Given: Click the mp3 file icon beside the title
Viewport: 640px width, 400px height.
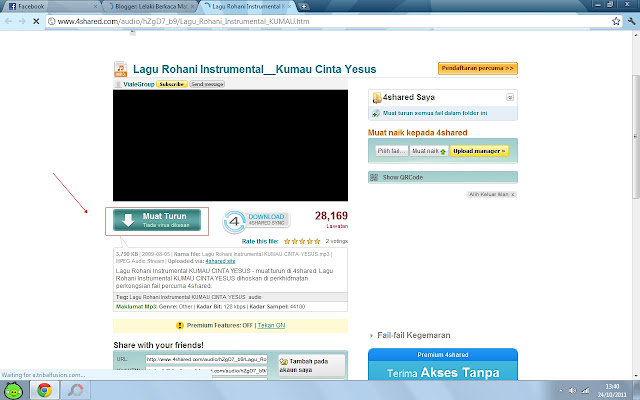Looking at the screenshot, I should point(120,69).
